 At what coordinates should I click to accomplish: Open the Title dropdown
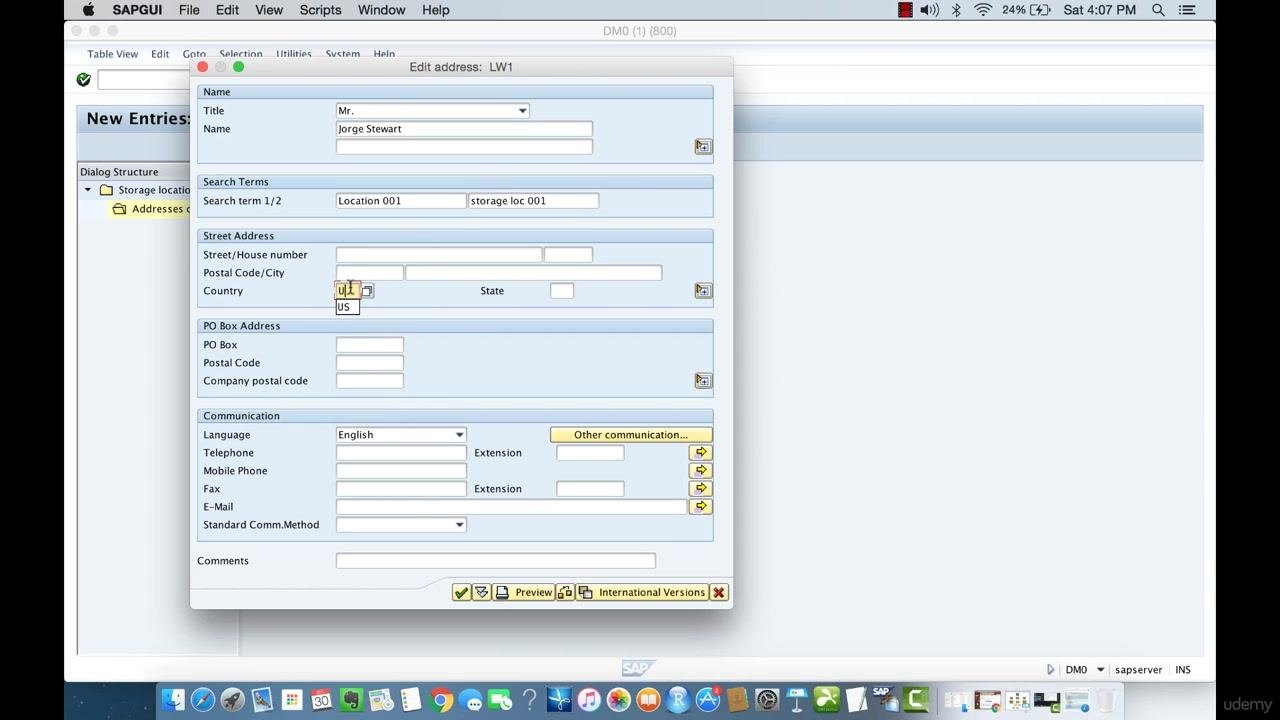[x=522, y=111]
